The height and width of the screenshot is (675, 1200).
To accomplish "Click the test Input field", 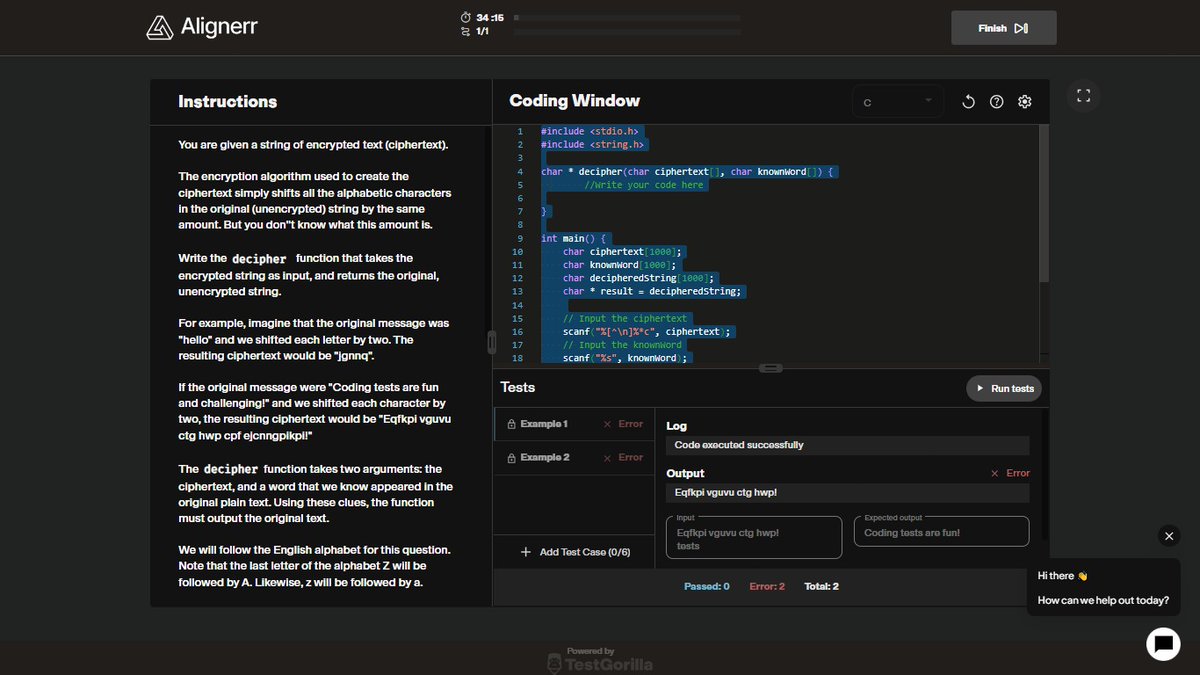I will (x=754, y=537).
